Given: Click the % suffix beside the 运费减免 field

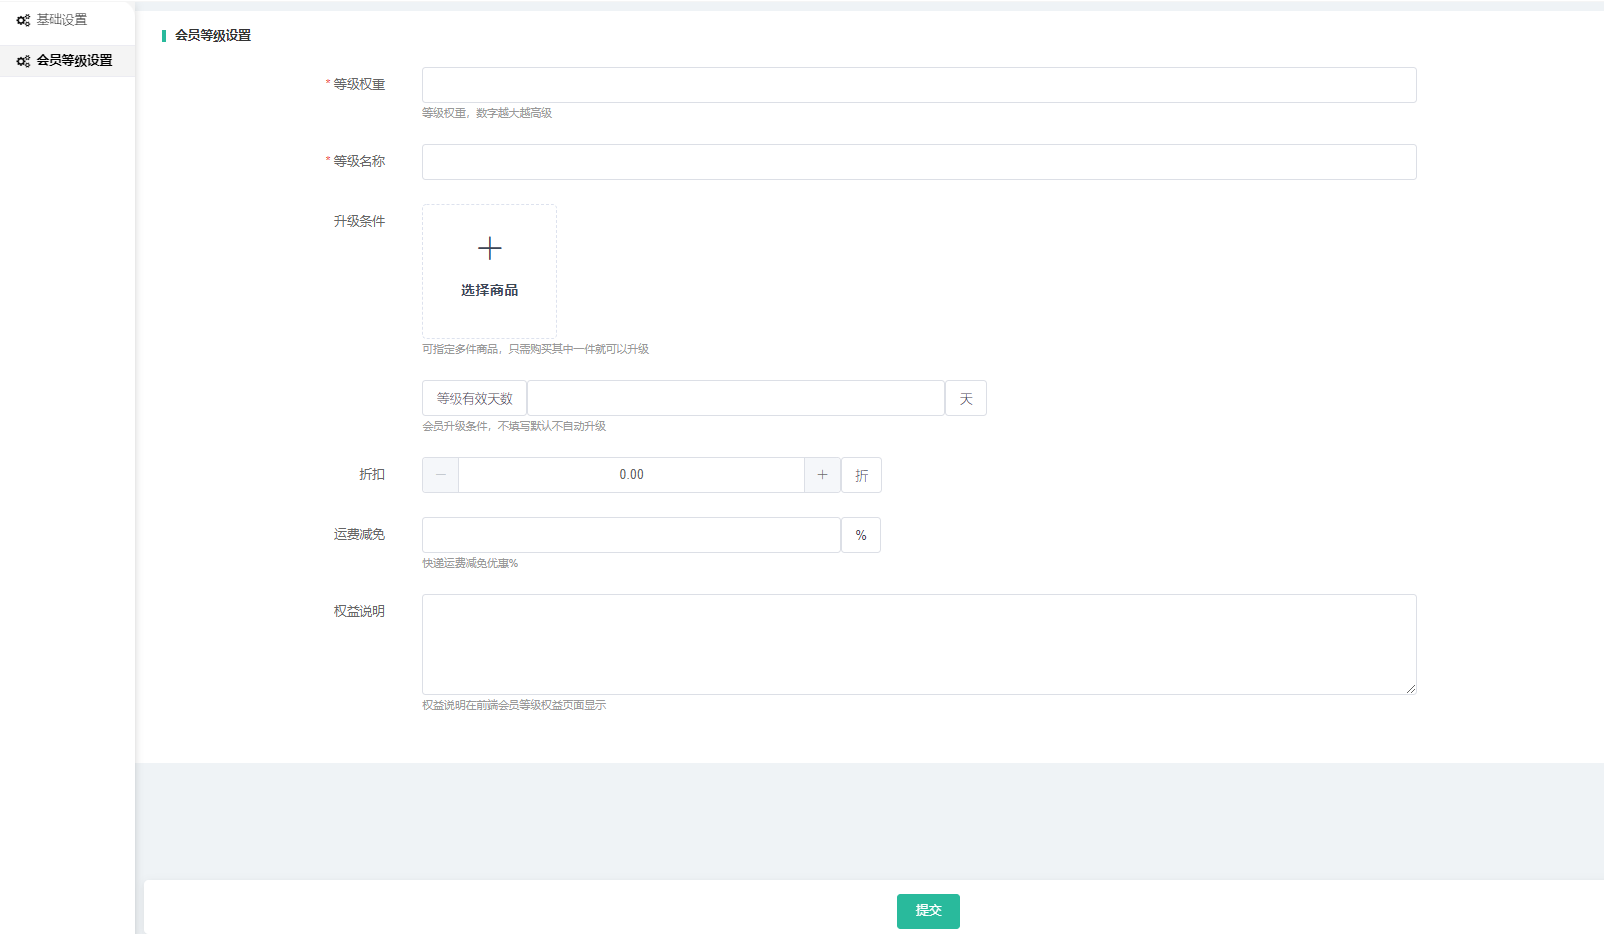Looking at the screenshot, I should (x=860, y=535).
